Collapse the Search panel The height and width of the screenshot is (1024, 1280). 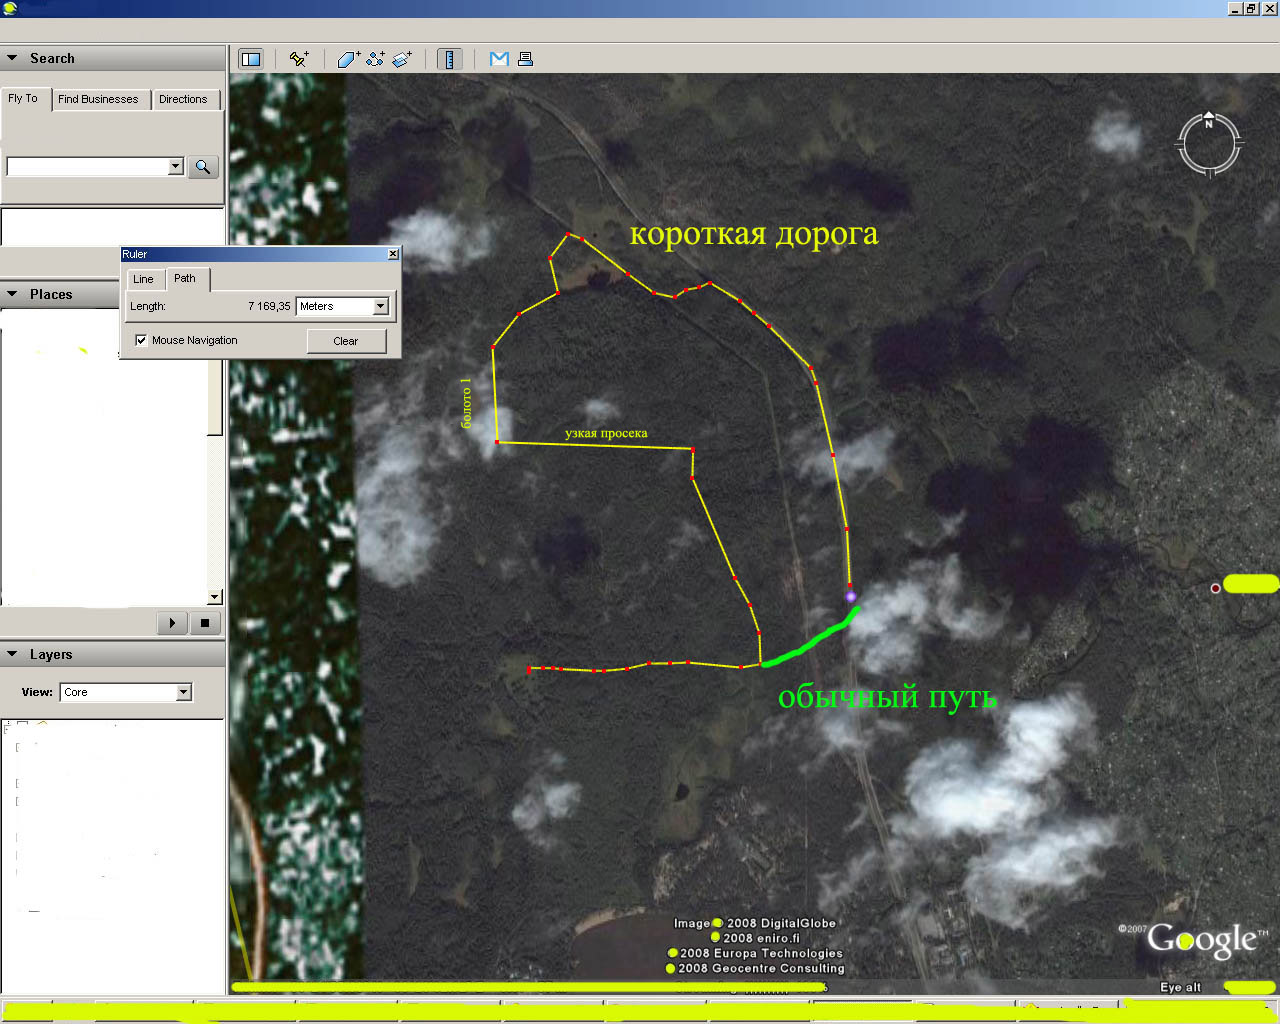(13, 58)
